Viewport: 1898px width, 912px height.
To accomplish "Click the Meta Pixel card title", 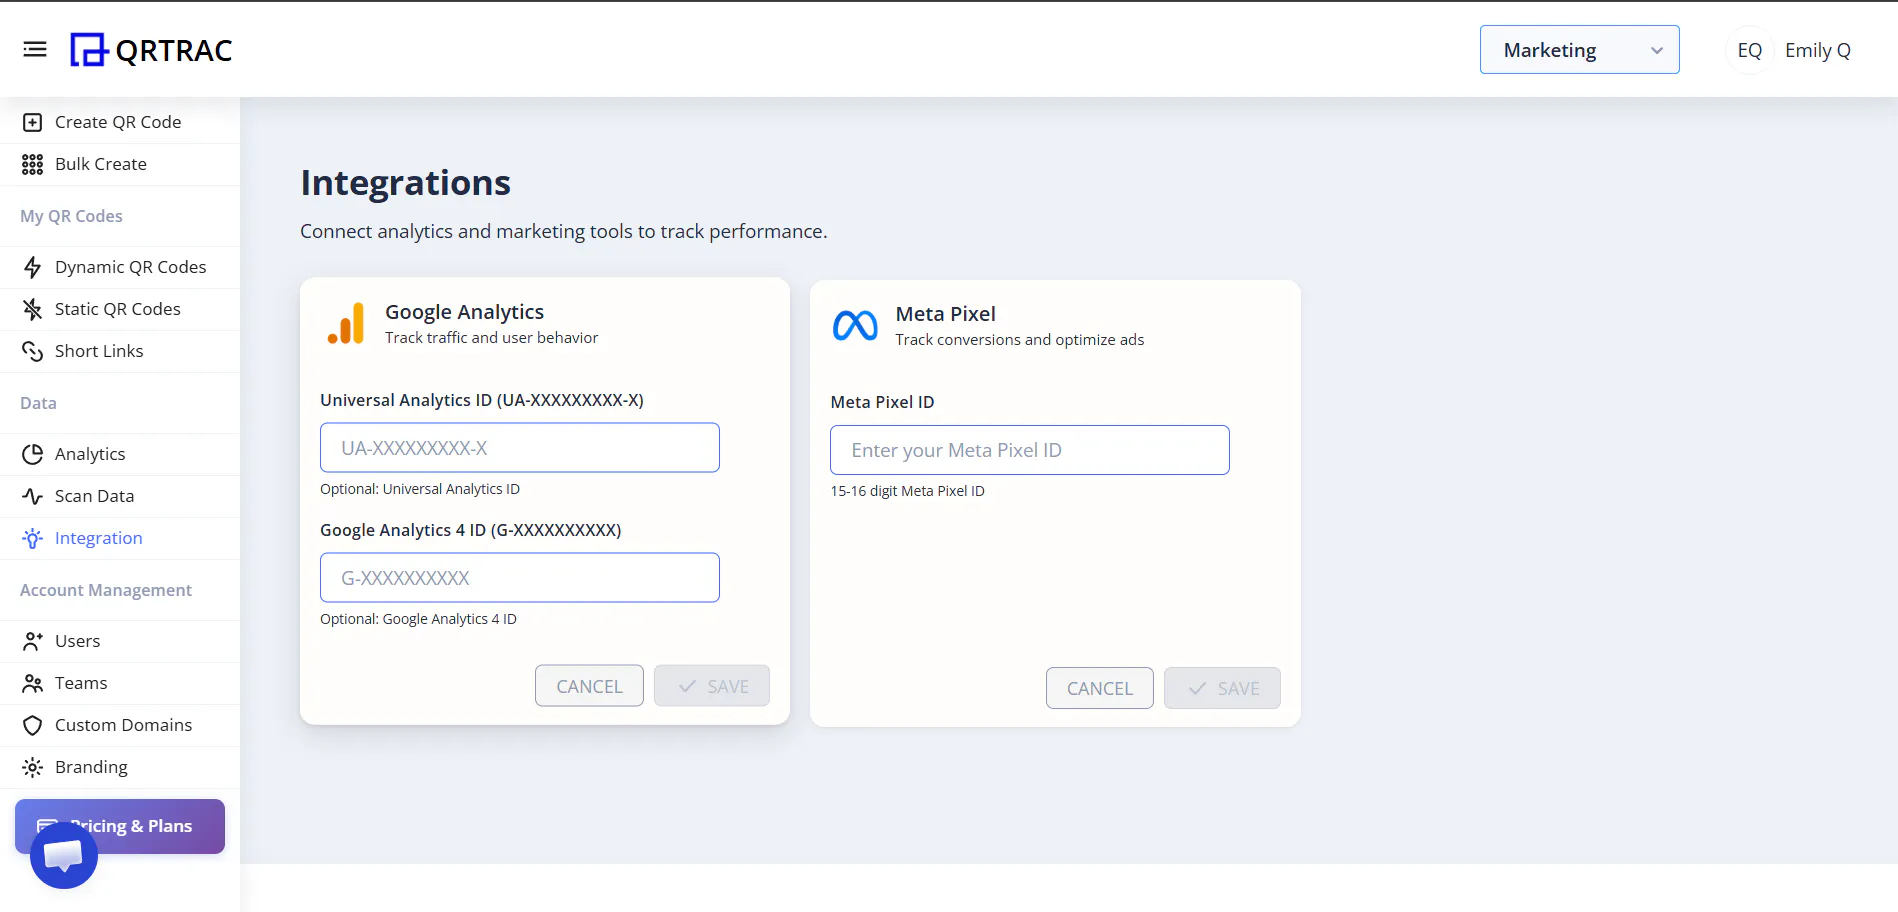I will pos(945,314).
